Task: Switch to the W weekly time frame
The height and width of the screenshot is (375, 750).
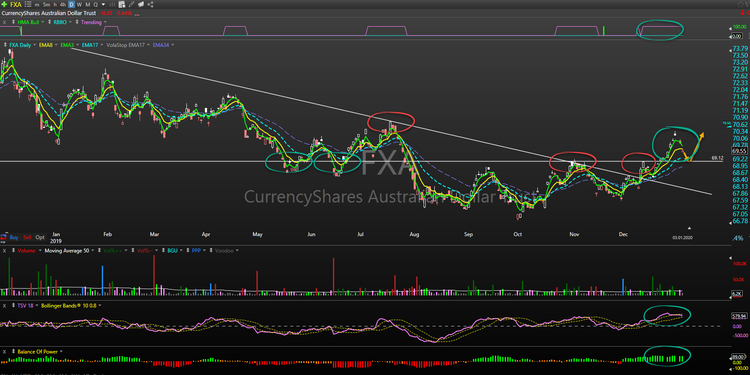Action: click(x=79, y=4)
